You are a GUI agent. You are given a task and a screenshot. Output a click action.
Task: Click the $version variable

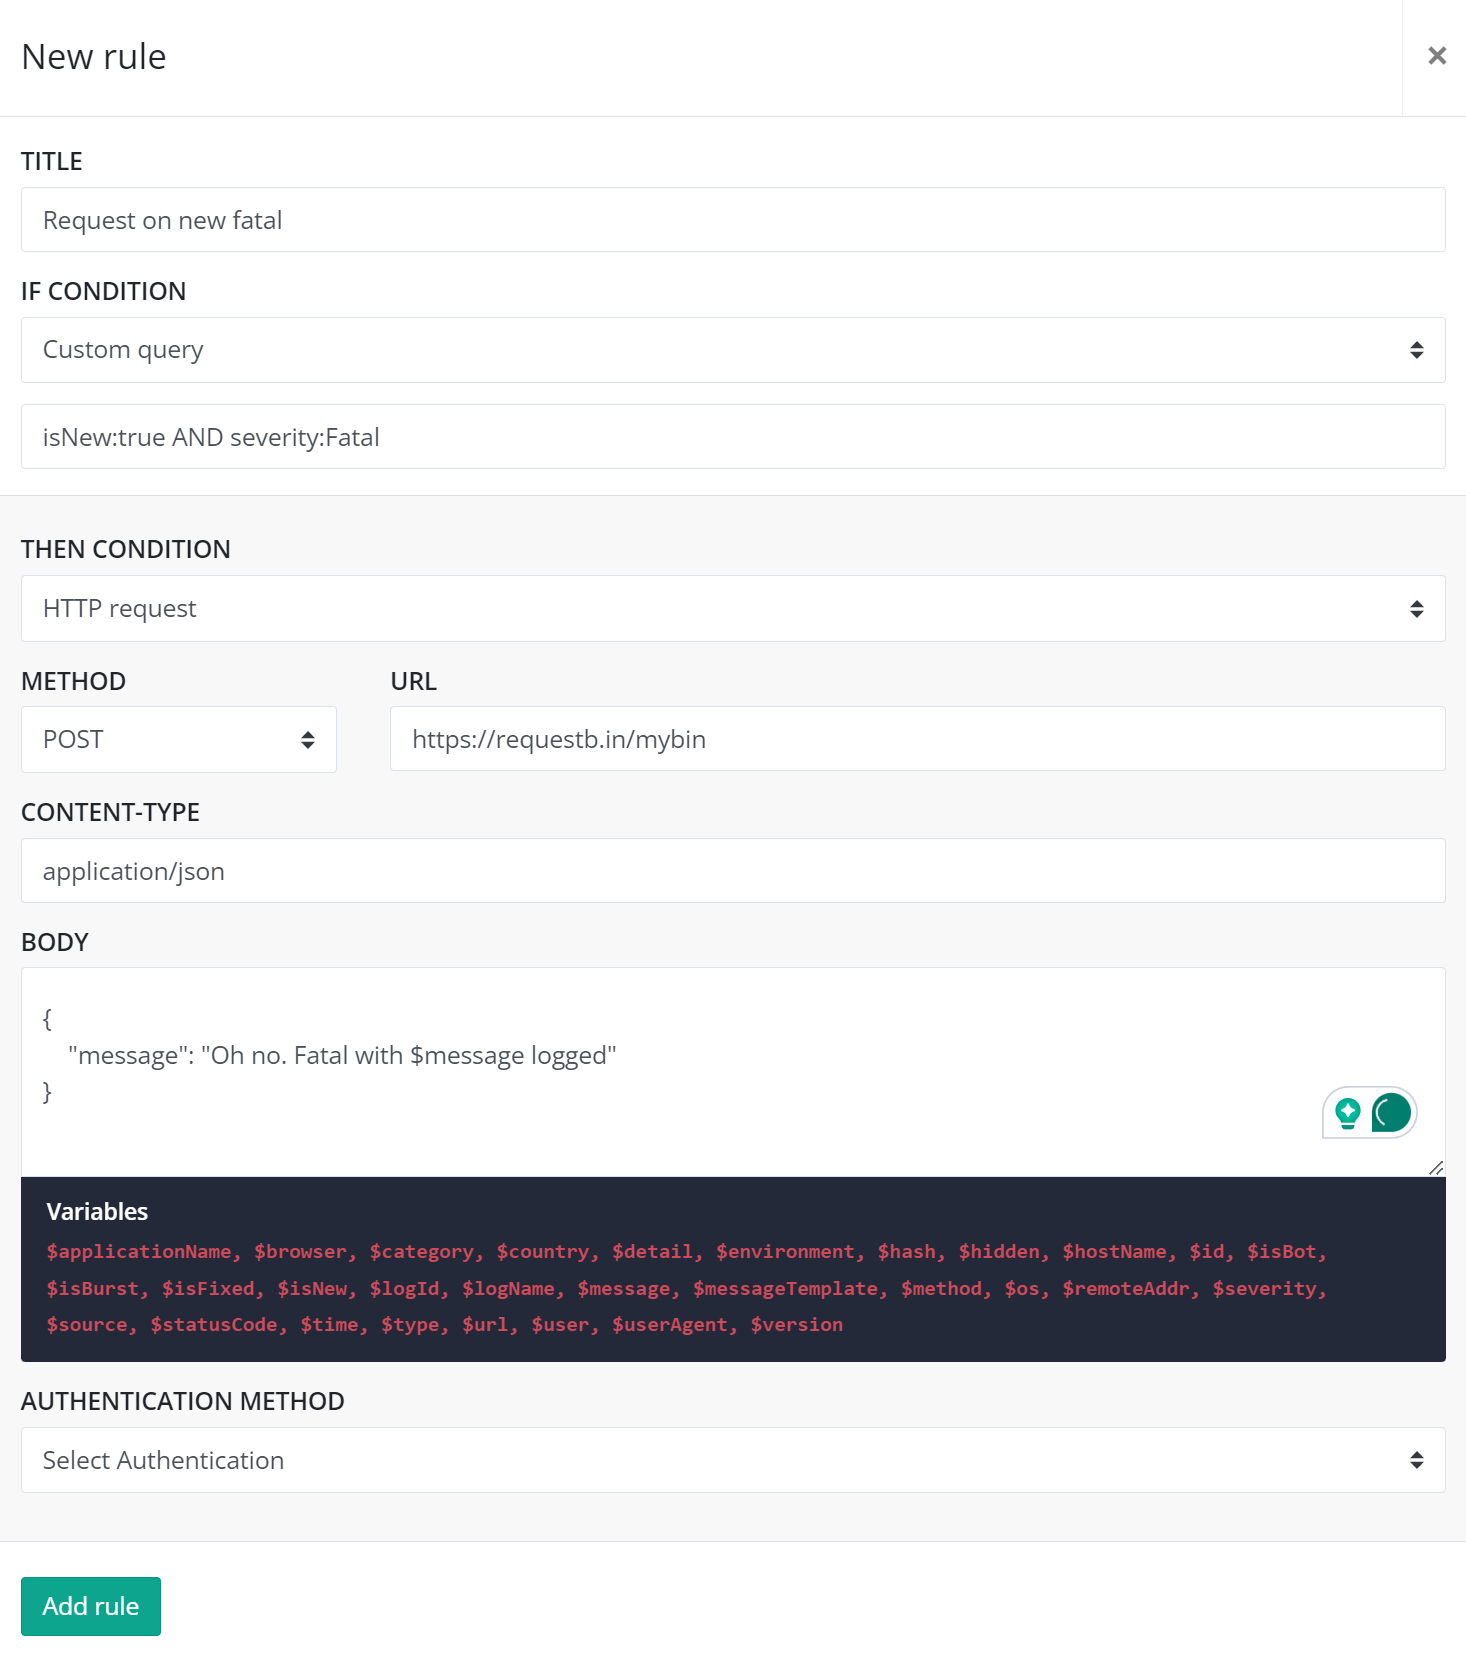pos(796,1325)
